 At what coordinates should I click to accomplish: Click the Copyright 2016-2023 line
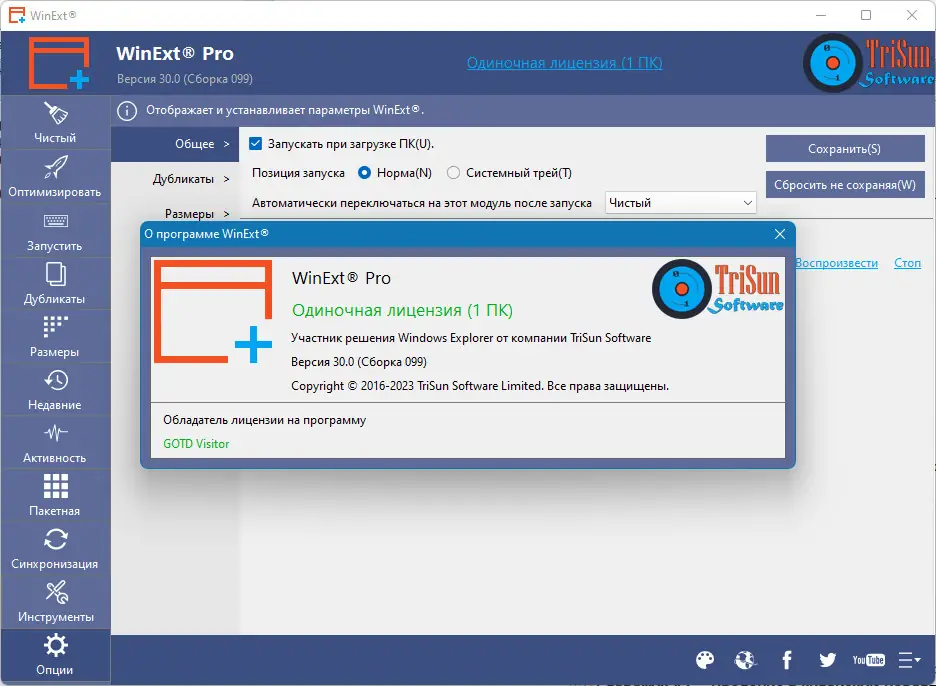[480, 386]
